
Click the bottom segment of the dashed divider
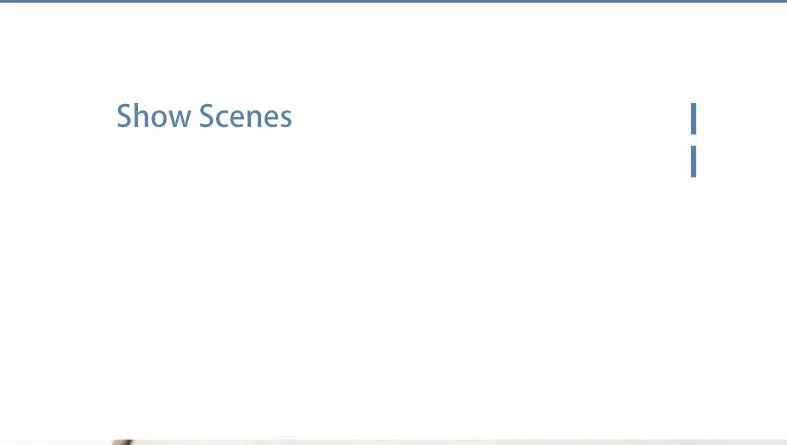click(693, 162)
